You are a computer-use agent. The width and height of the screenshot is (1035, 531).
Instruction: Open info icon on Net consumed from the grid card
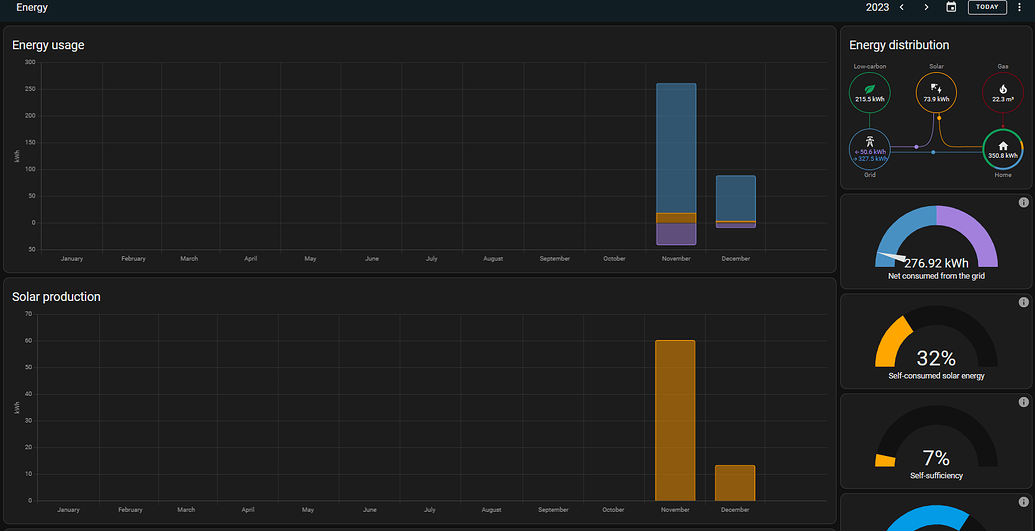1024,203
